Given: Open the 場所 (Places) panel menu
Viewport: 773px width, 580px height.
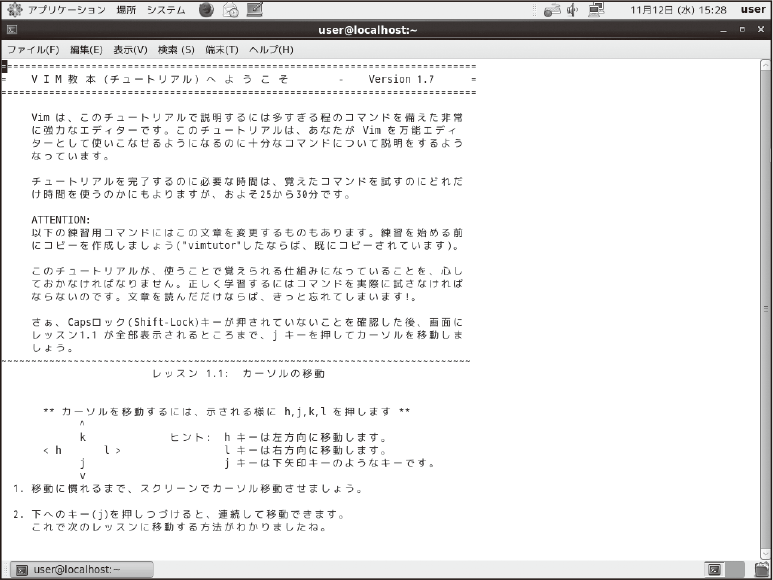Looking at the screenshot, I should coord(126,10).
